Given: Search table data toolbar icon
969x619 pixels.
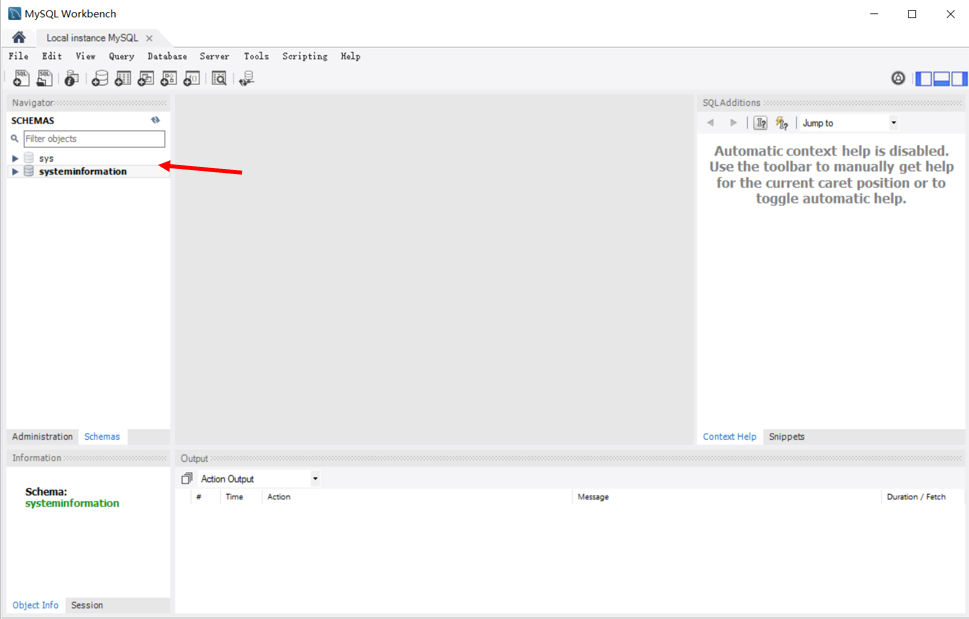Looking at the screenshot, I should [219, 78].
